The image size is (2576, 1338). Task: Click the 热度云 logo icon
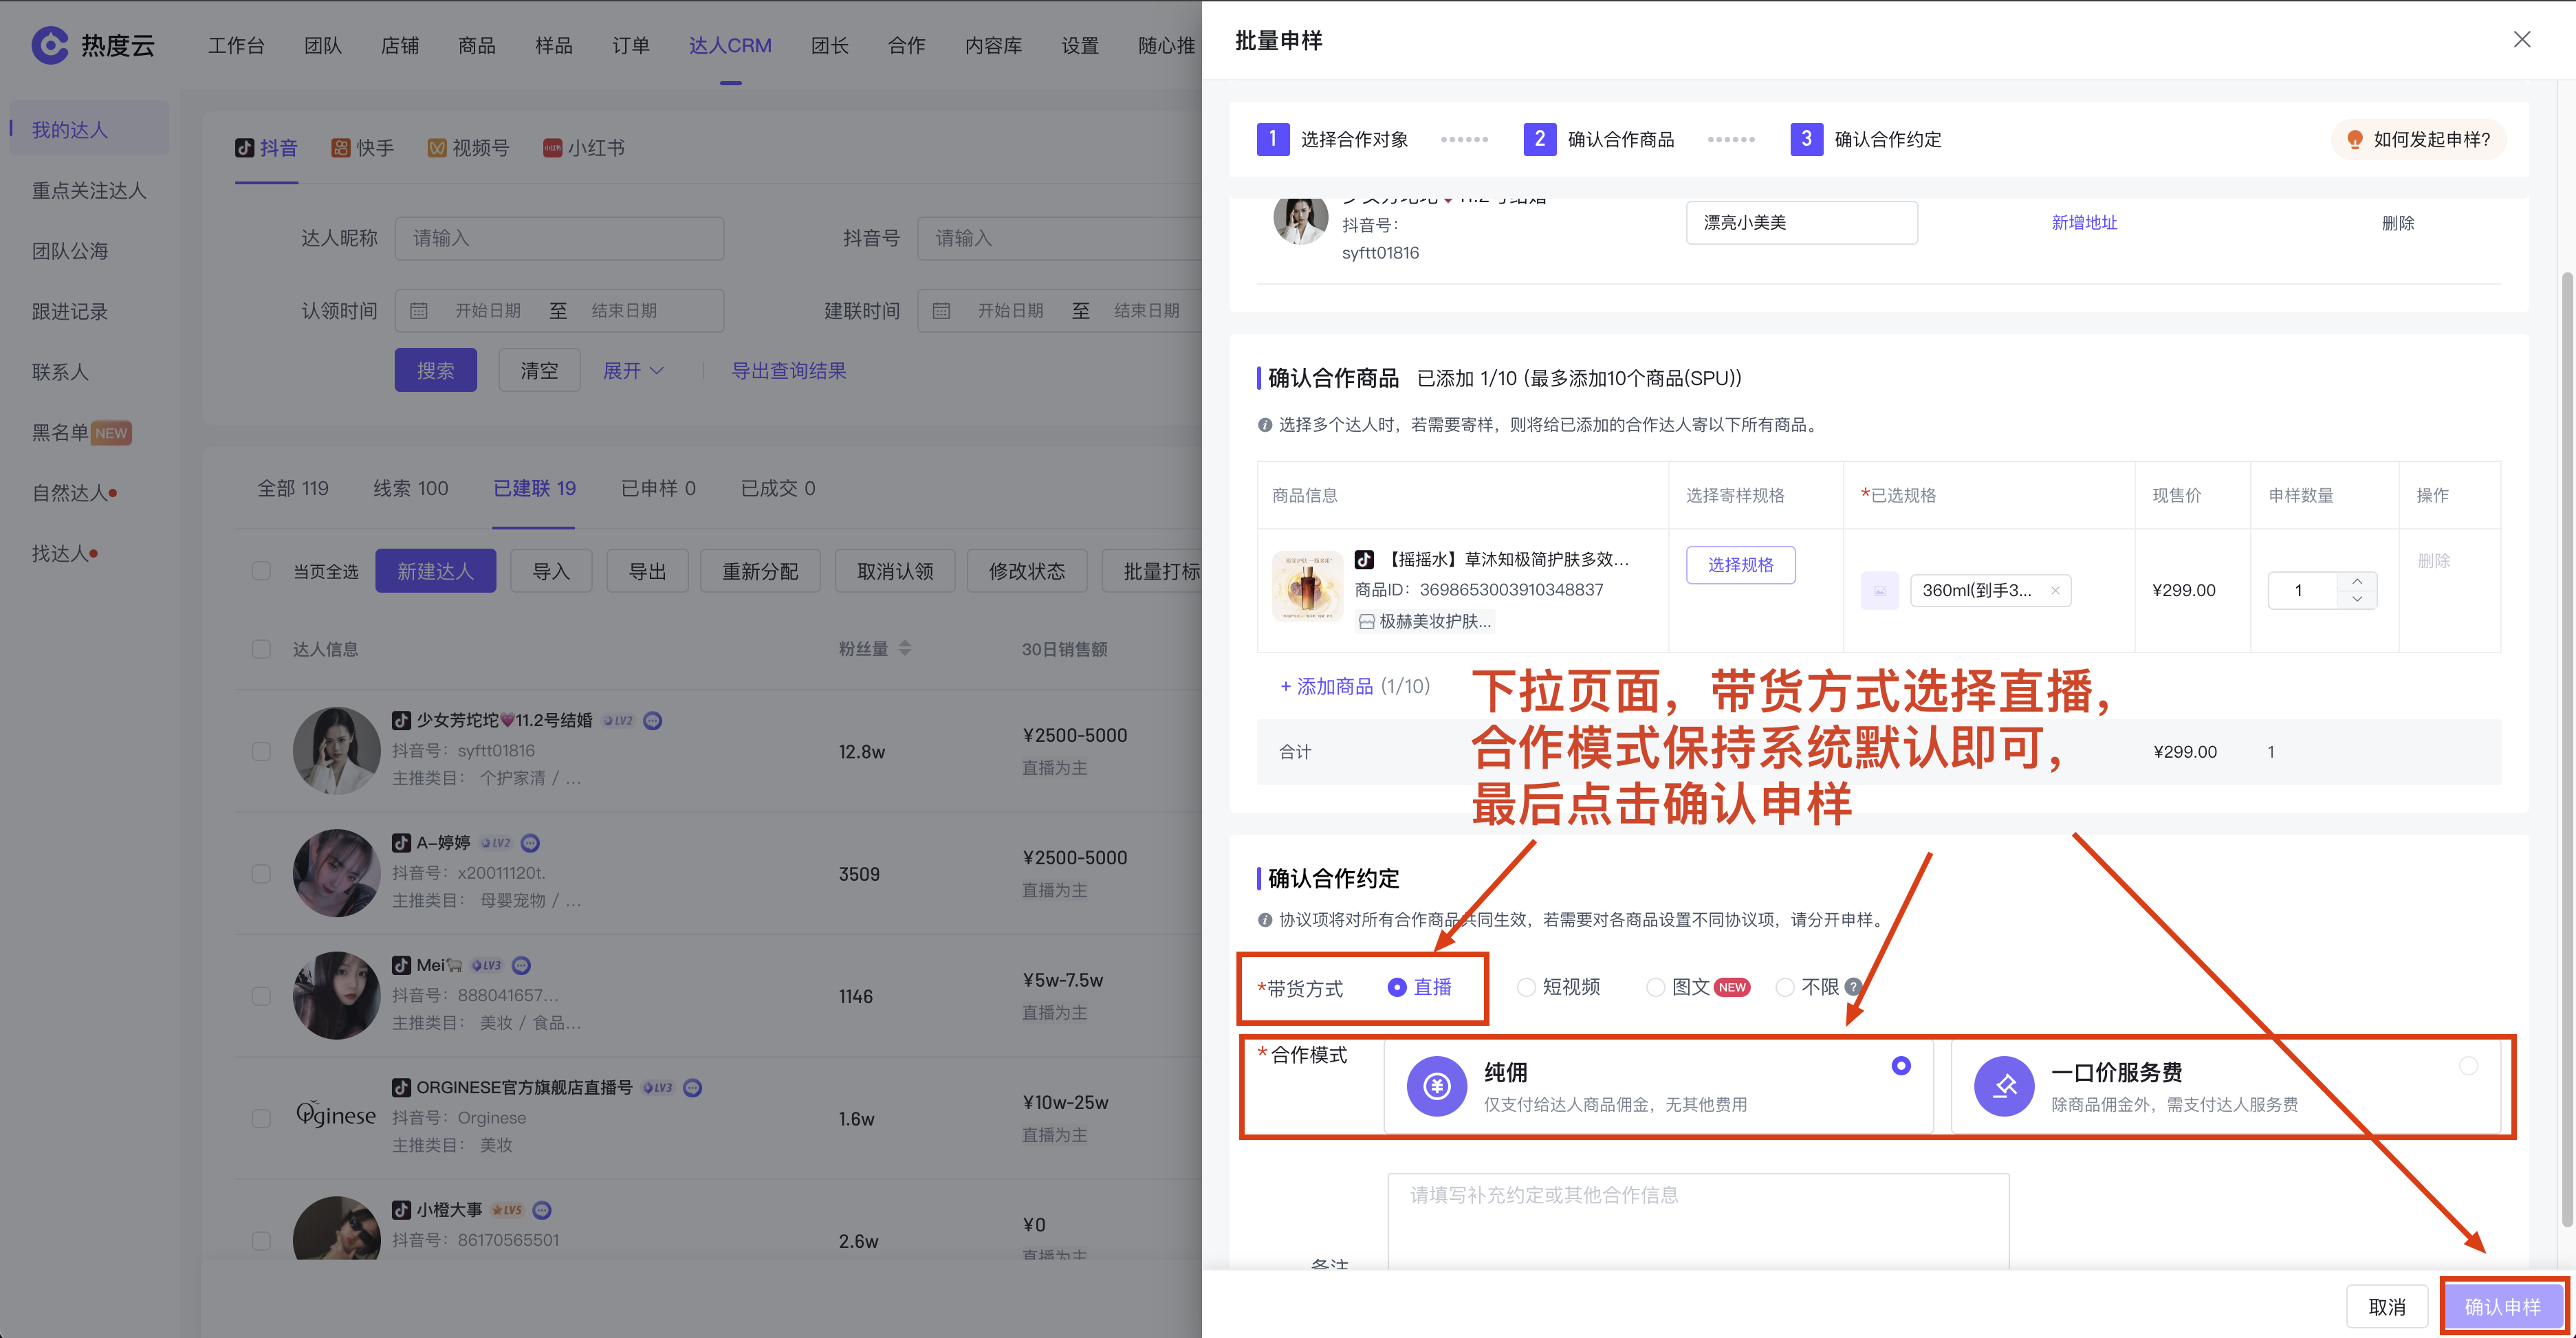50,45
